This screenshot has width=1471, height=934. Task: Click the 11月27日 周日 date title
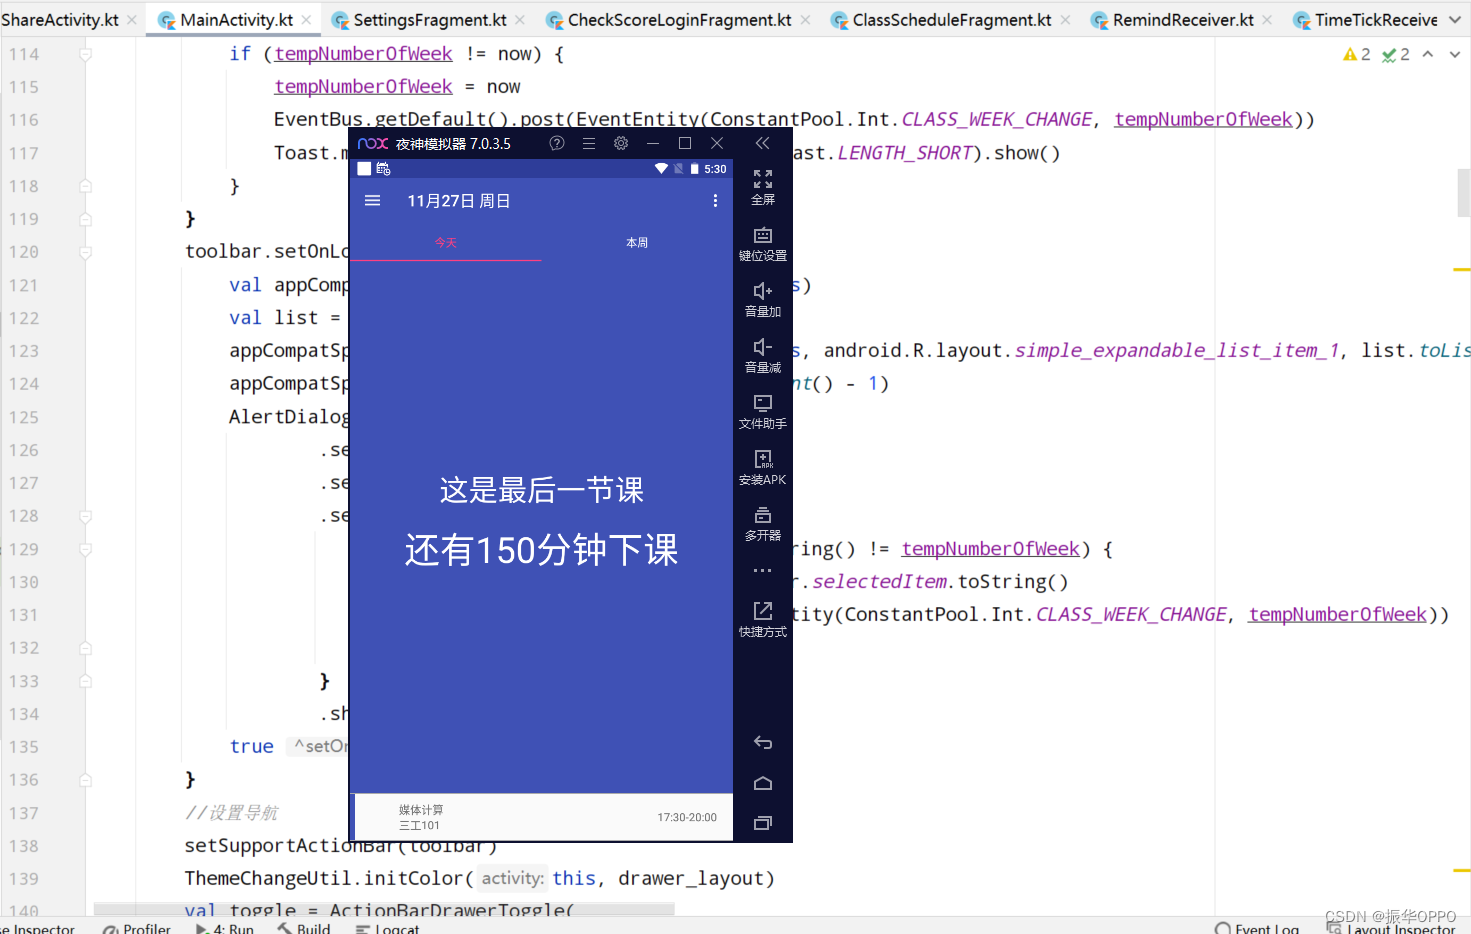(459, 201)
